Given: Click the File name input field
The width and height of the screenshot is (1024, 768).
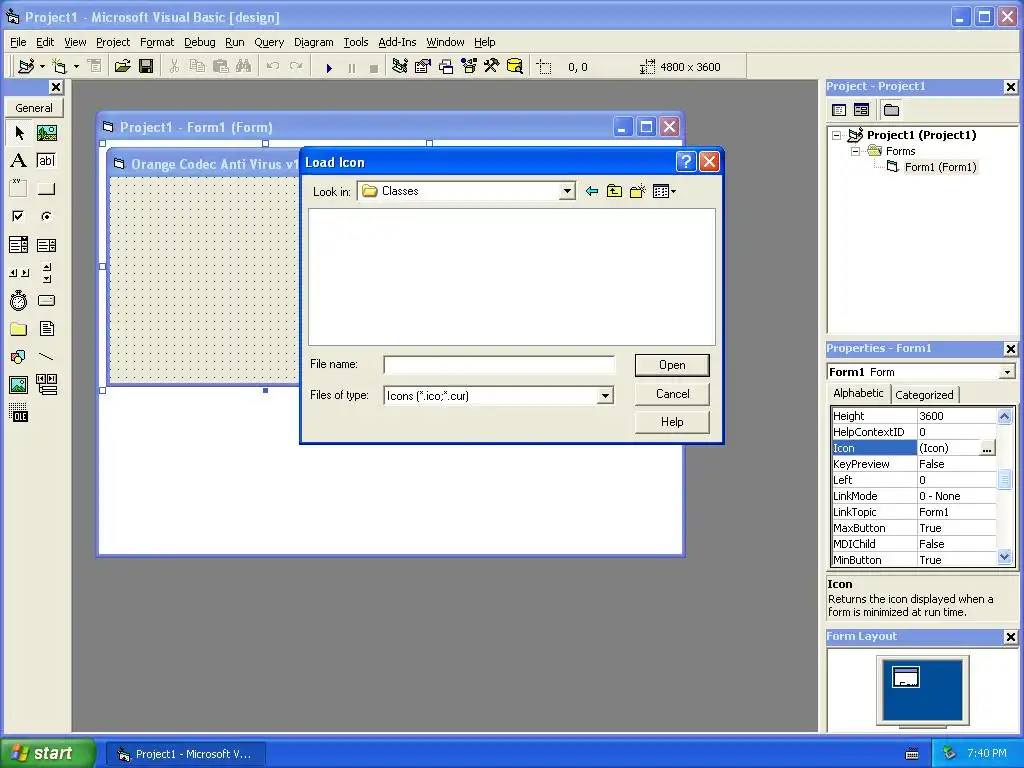Looking at the screenshot, I should (x=499, y=364).
